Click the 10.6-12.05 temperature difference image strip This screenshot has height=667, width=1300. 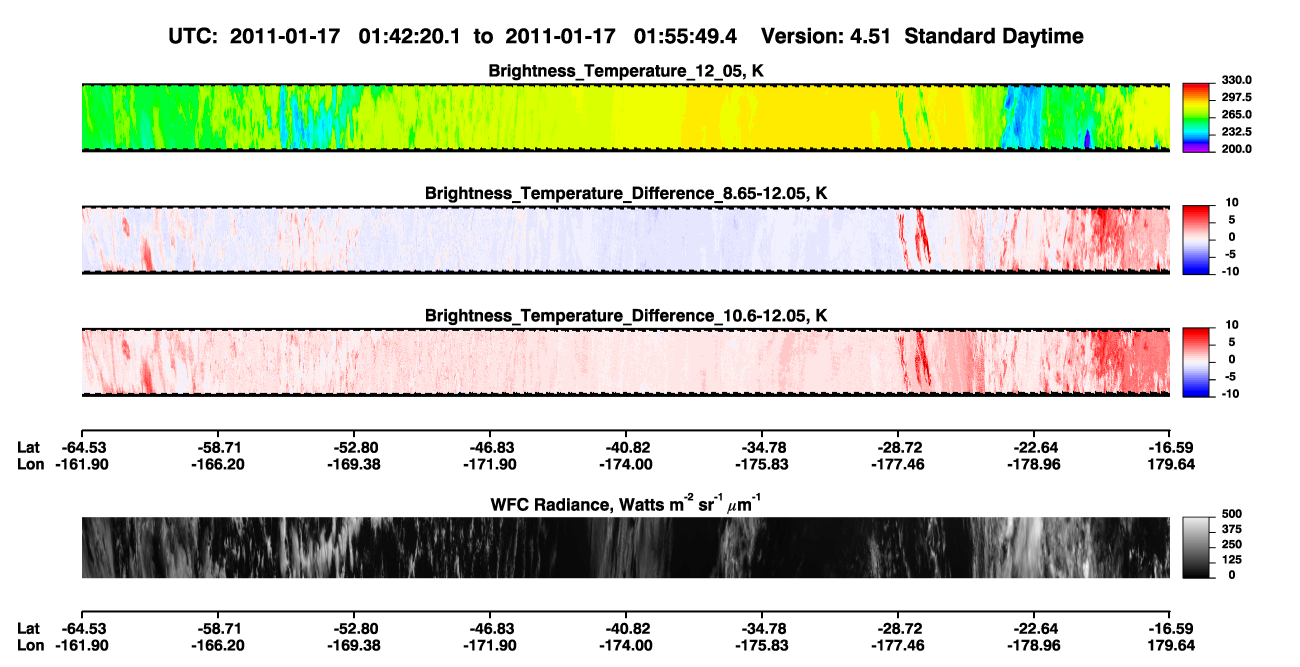coord(626,362)
